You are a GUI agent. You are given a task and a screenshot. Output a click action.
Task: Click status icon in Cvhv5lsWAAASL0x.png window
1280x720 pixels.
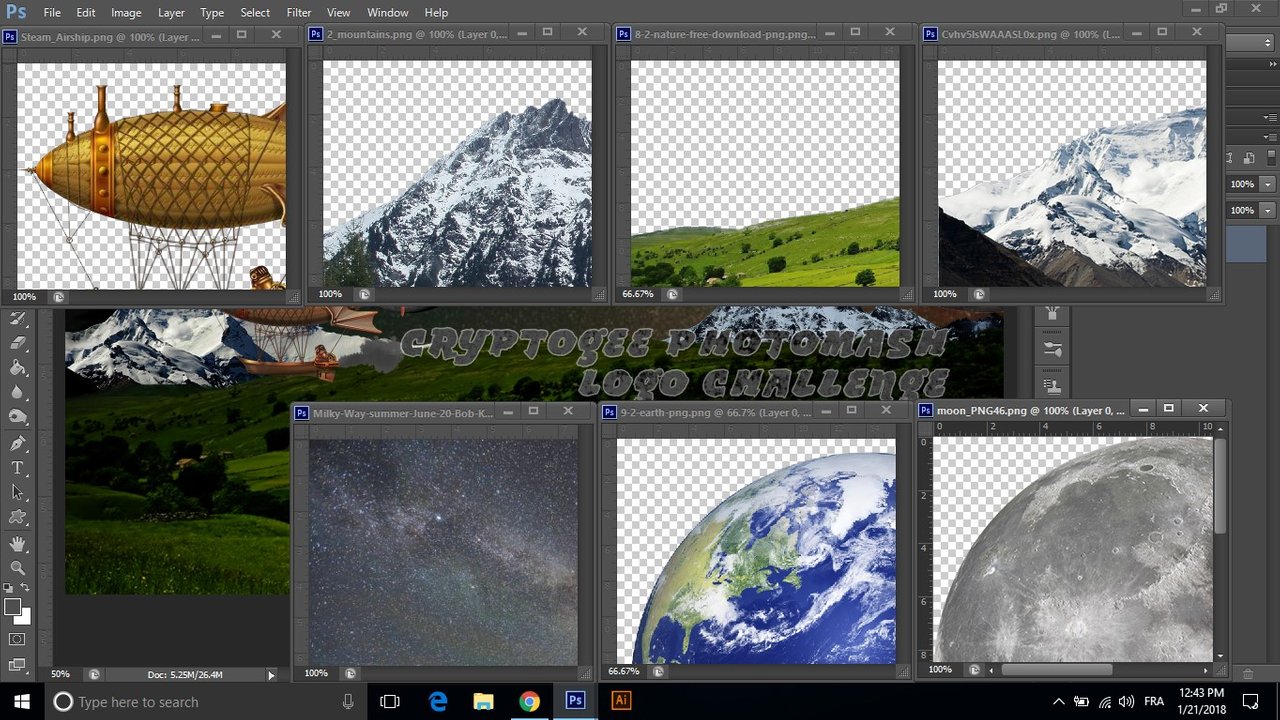979,295
